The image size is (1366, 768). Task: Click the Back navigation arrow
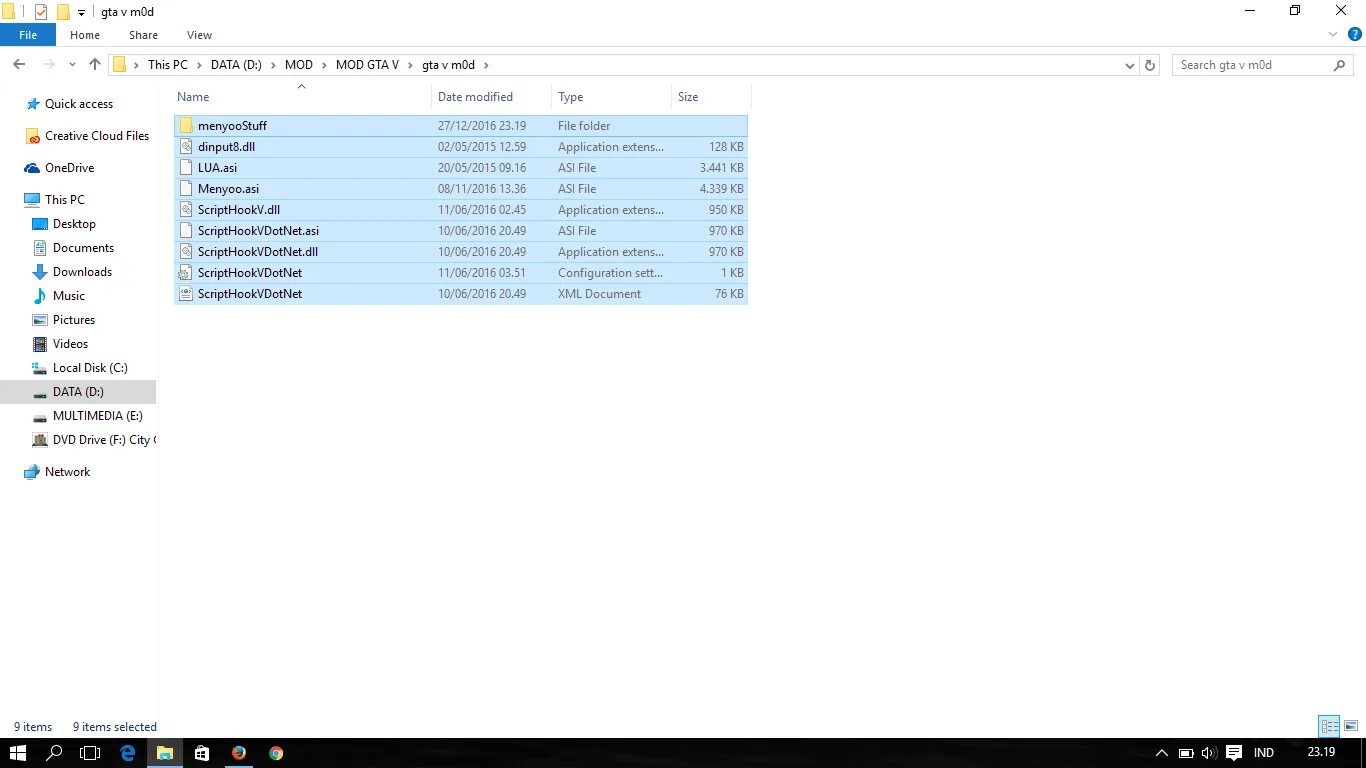click(19, 64)
